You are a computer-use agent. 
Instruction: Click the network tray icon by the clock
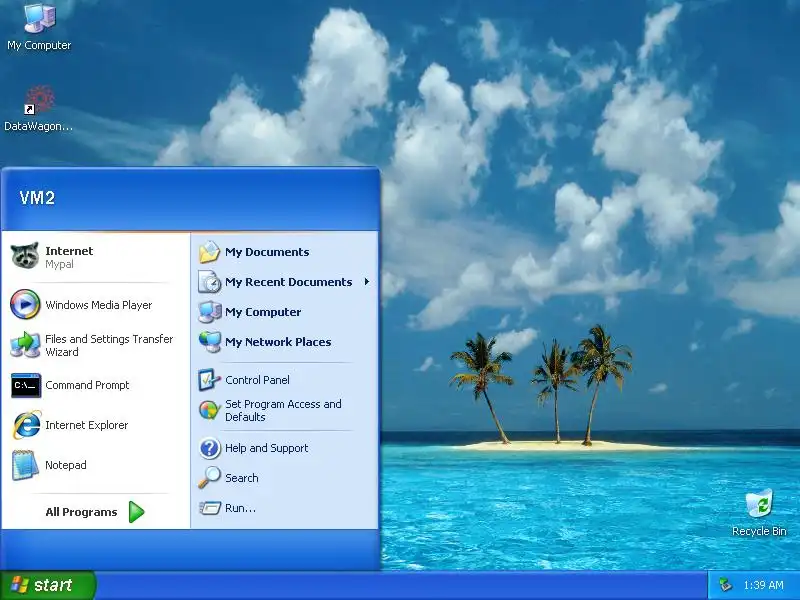pos(725,585)
